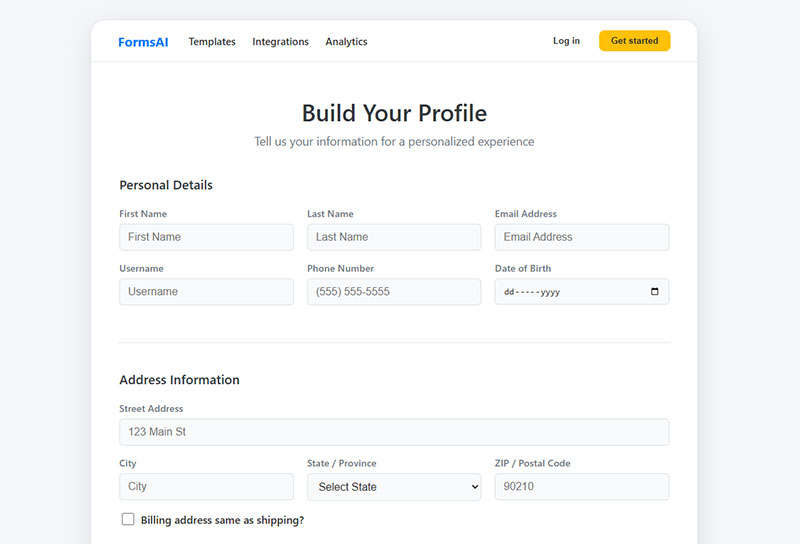800x544 pixels.
Task: Click the FormsAI logo
Action: click(143, 42)
